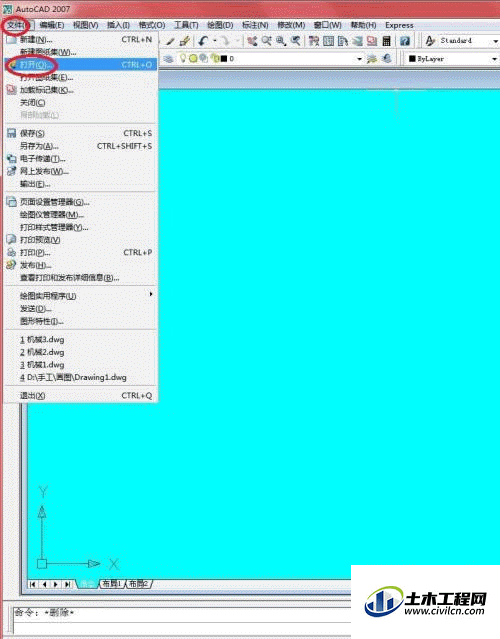Open the 修改(M) menu
This screenshot has width=500, height=639.
[291, 25]
